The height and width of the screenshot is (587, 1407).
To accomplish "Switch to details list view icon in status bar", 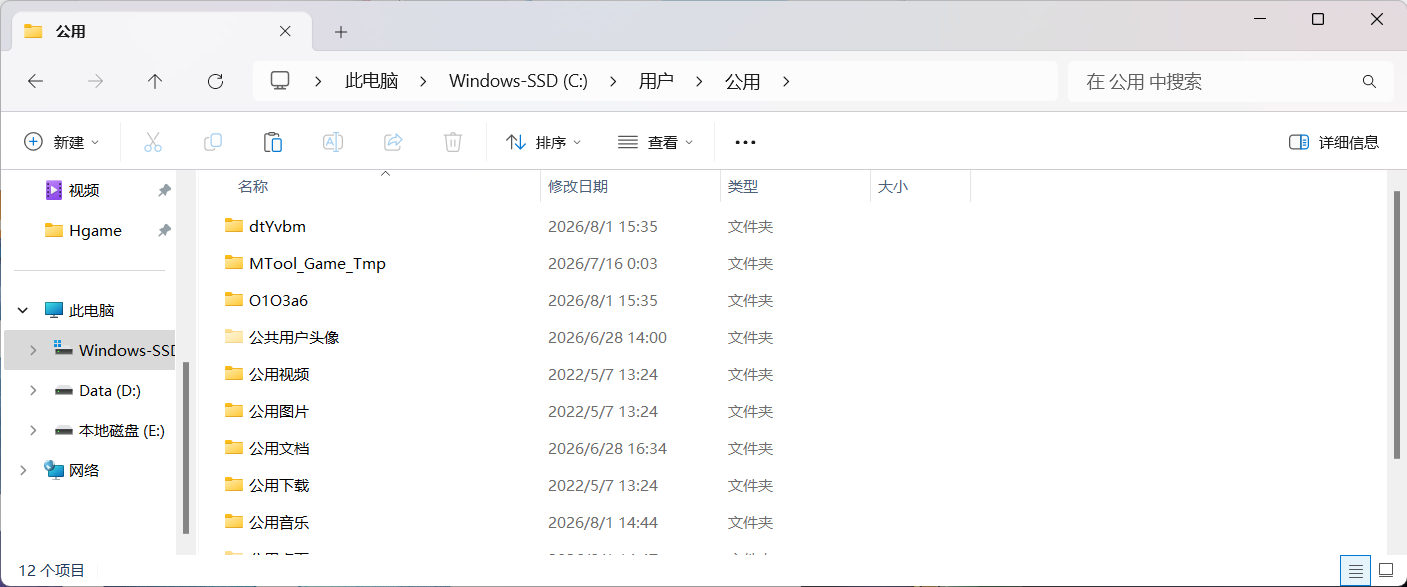I will pos(1356,571).
